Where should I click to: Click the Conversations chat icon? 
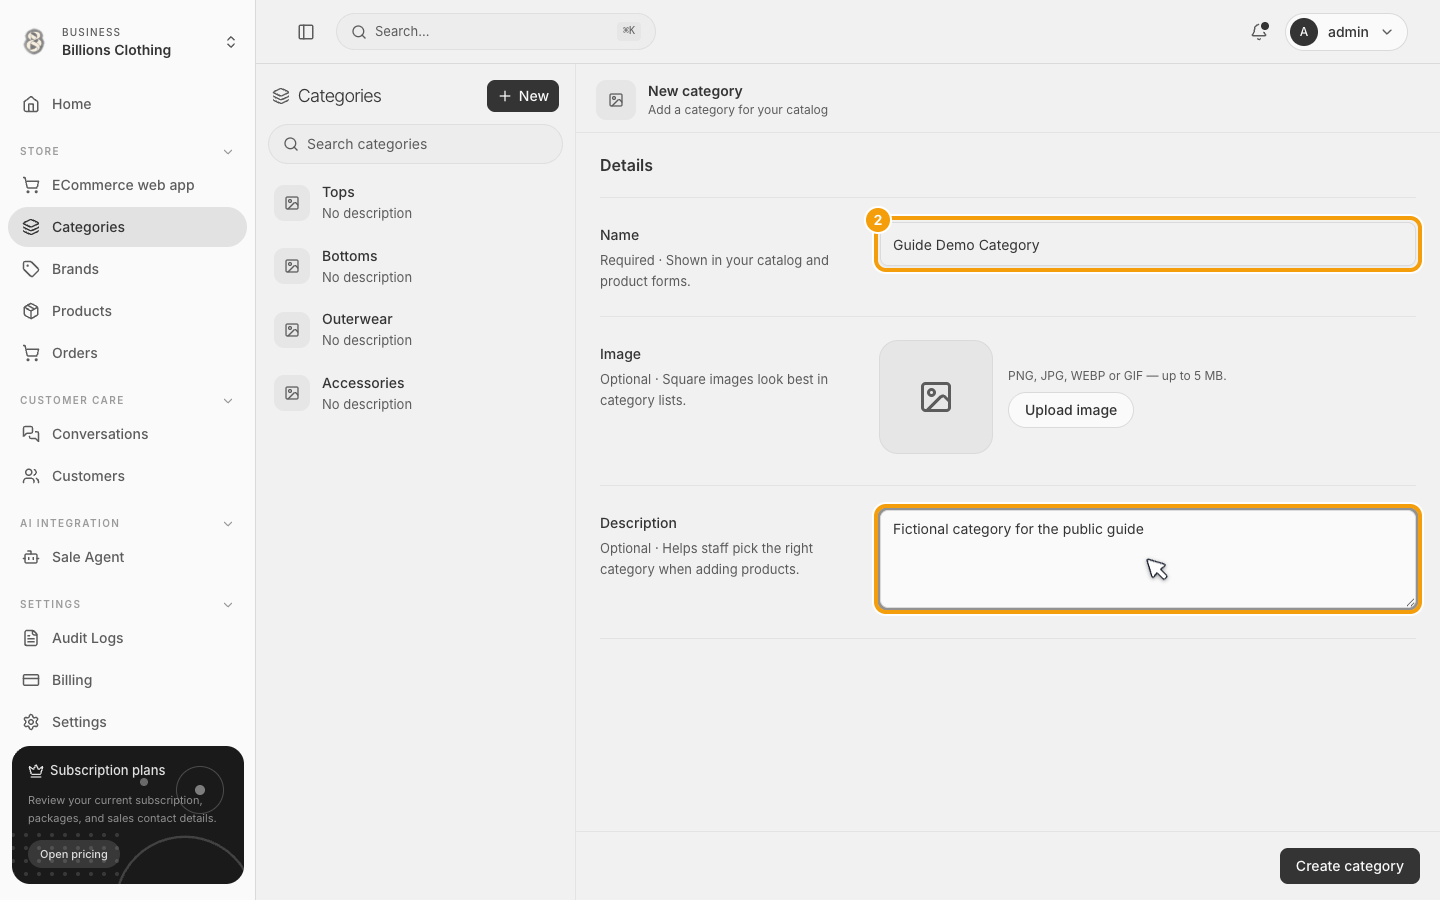tap(31, 434)
